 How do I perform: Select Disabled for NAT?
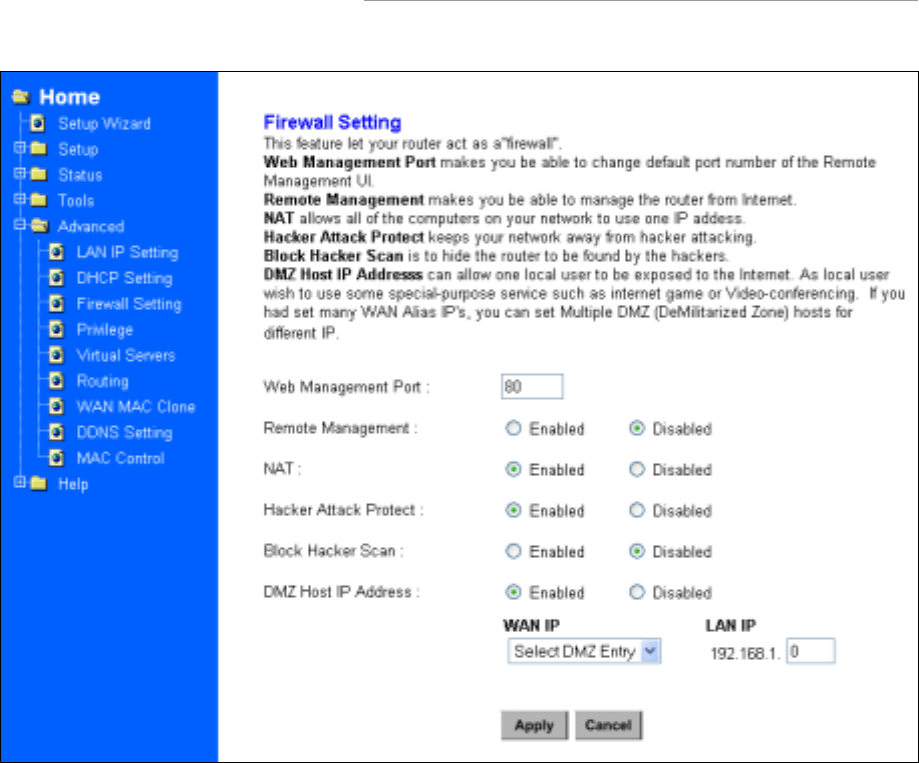(637, 469)
